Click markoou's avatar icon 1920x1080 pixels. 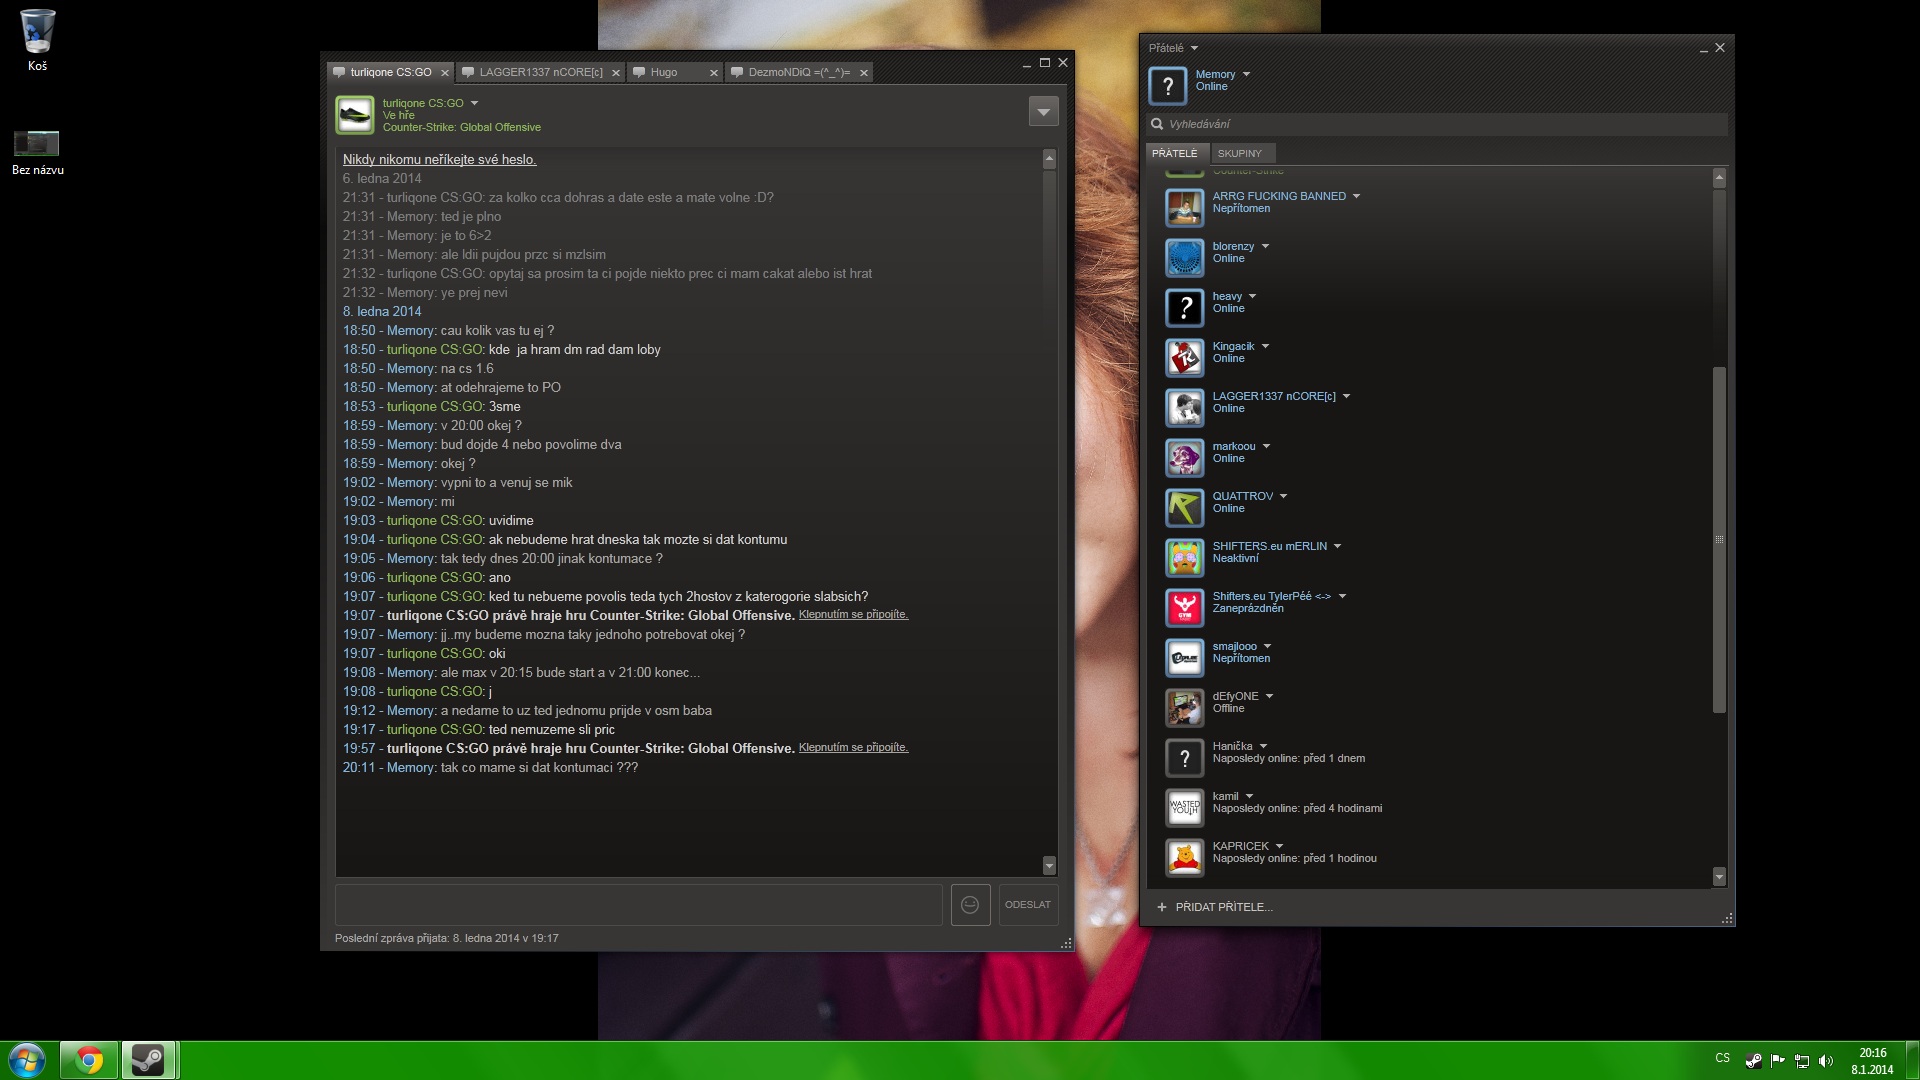click(1185, 458)
